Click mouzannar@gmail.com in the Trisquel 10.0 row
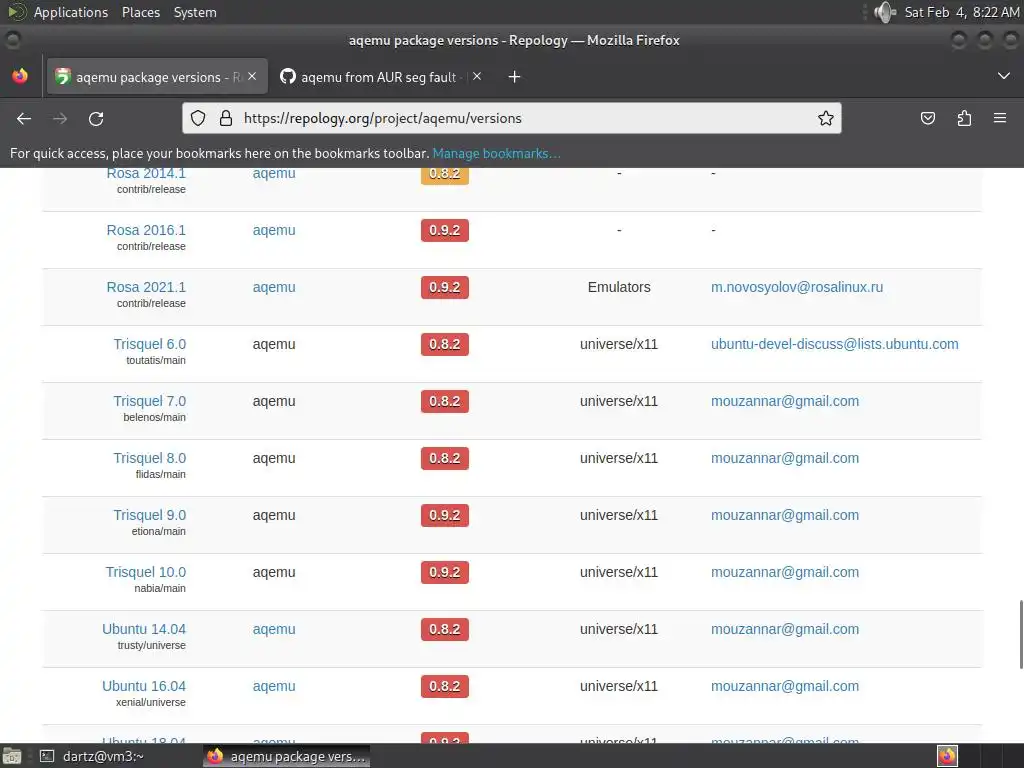Image resolution: width=1024 pixels, height=768 pixels. click(x=785, y=572)
